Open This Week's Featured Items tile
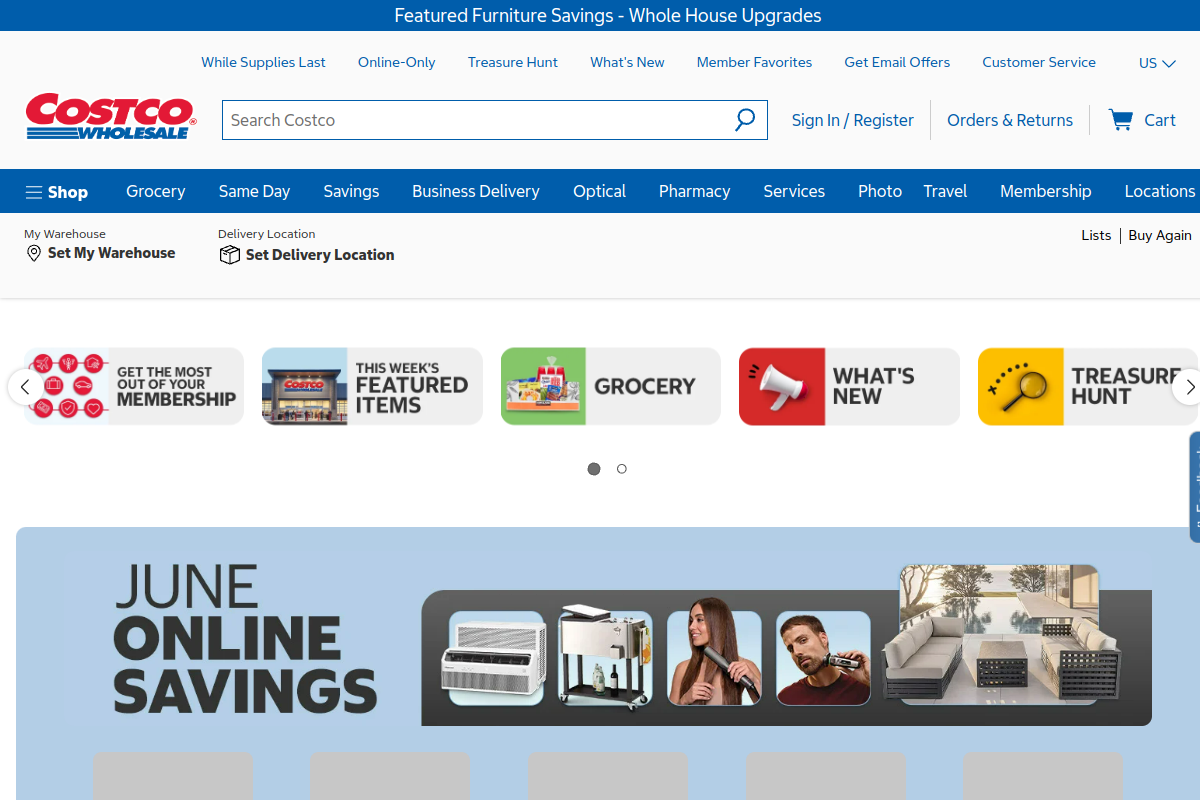The width and height of the screenshot is (1200, 800). tap(372, 386)
